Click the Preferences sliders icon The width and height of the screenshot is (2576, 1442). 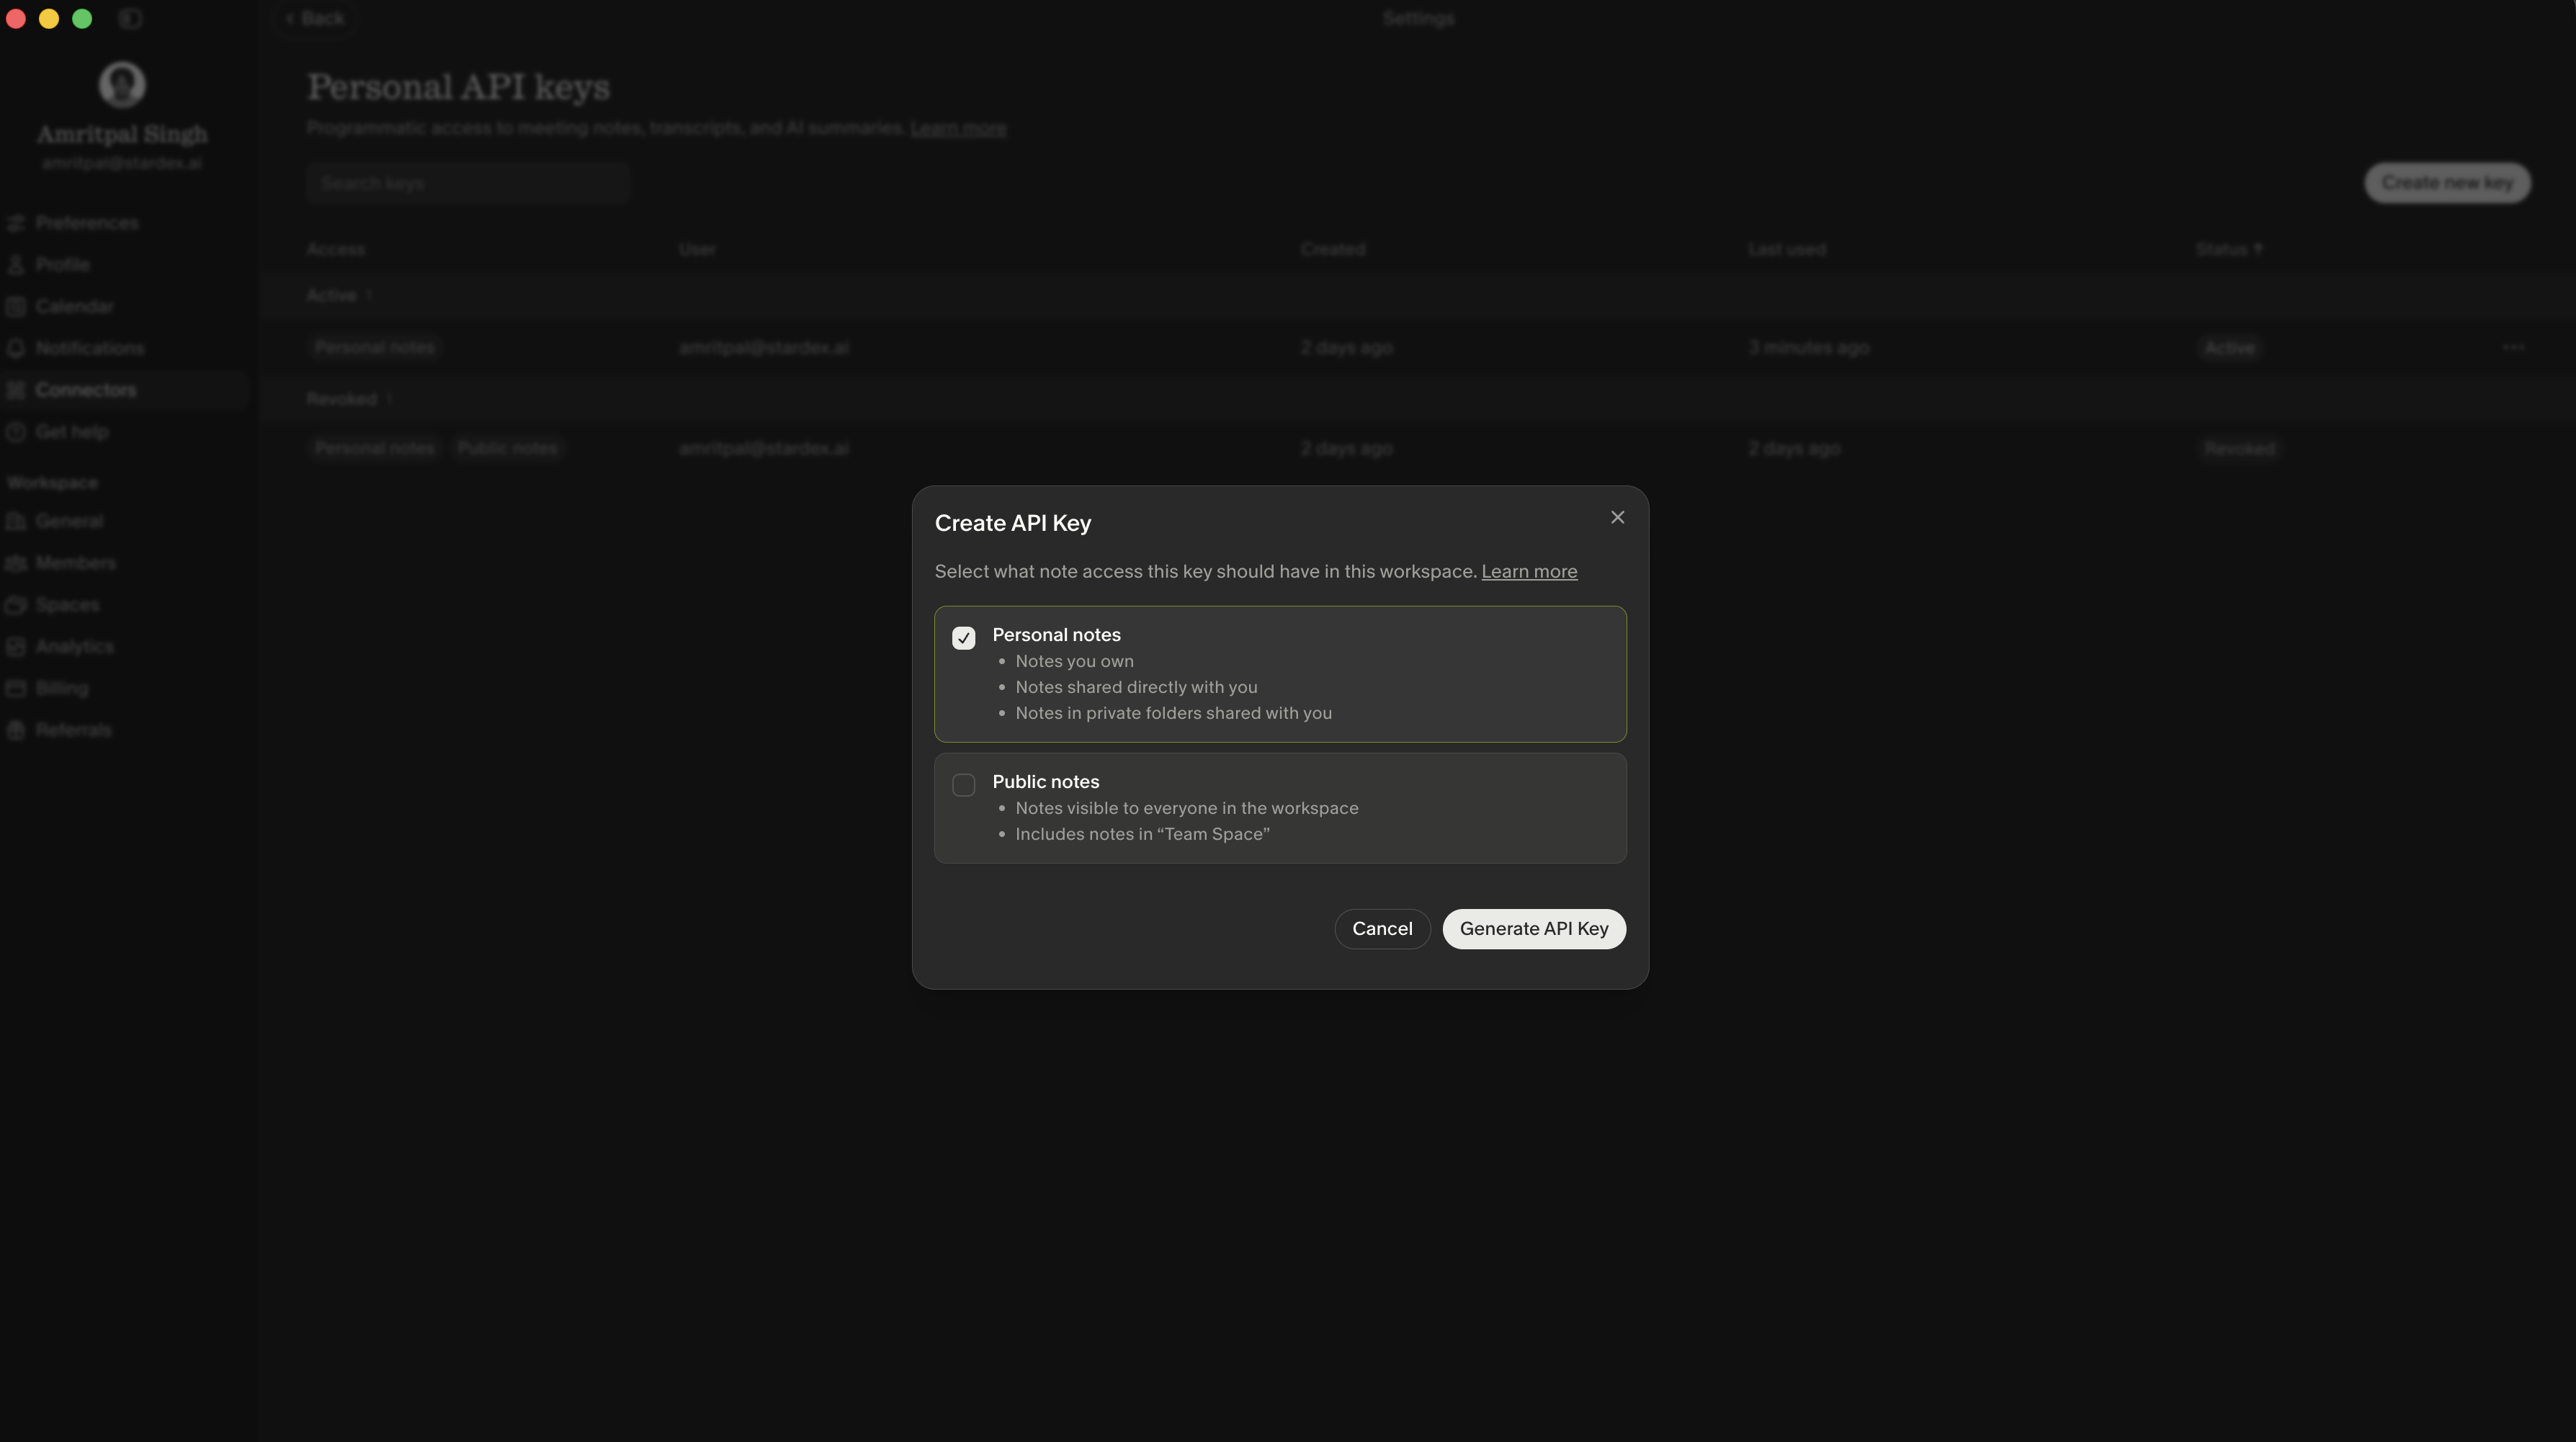tap(15, 223)
